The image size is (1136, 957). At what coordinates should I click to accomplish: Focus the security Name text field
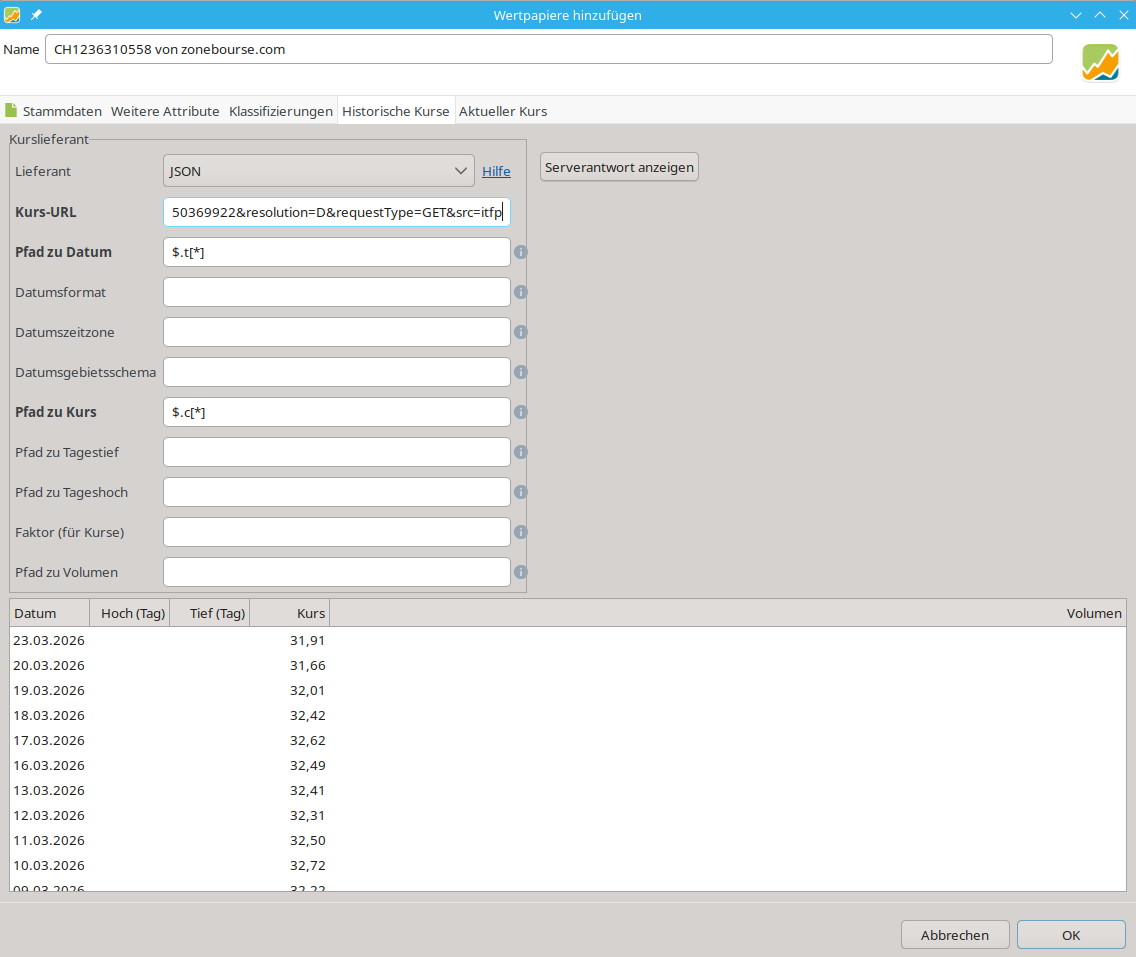(548, 49)
